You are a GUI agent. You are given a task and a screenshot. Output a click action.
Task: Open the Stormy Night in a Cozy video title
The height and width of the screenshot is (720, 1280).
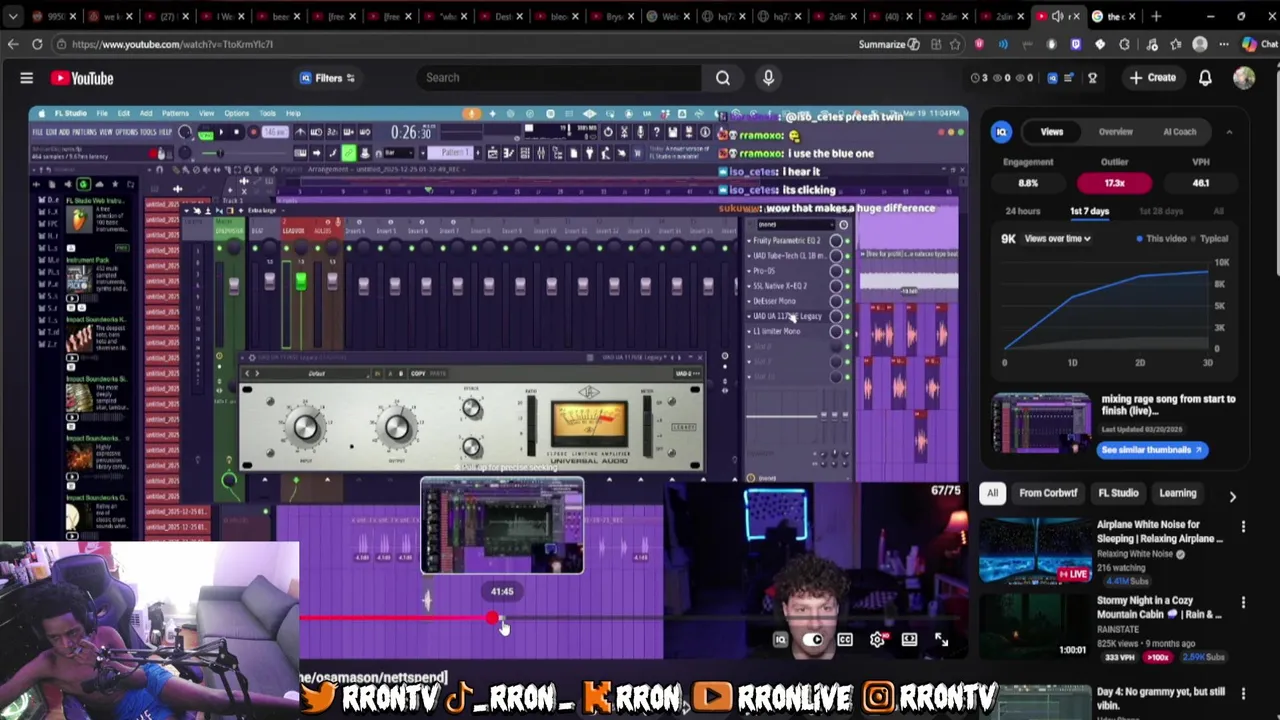point(1159,607)
